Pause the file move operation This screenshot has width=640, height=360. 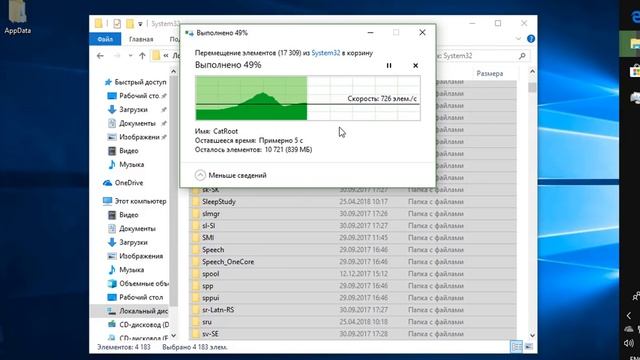389,65
